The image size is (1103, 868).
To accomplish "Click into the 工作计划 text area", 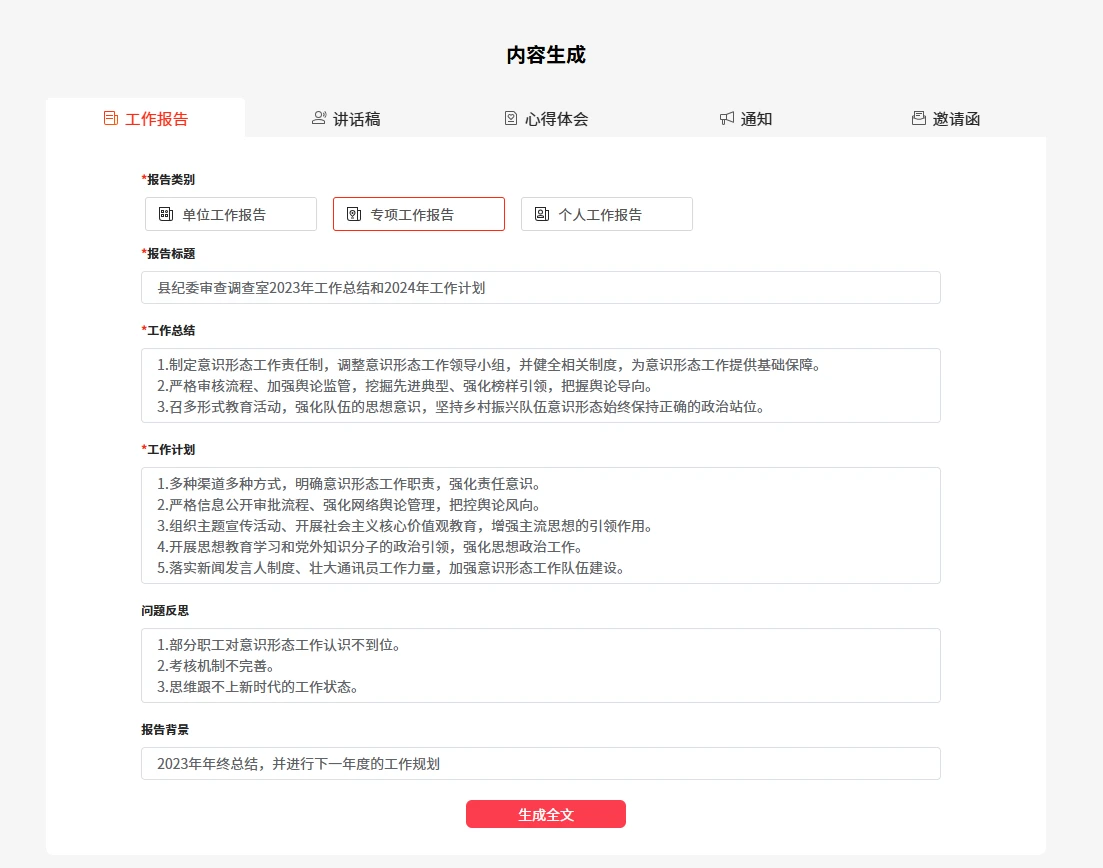I will [540, 525].
